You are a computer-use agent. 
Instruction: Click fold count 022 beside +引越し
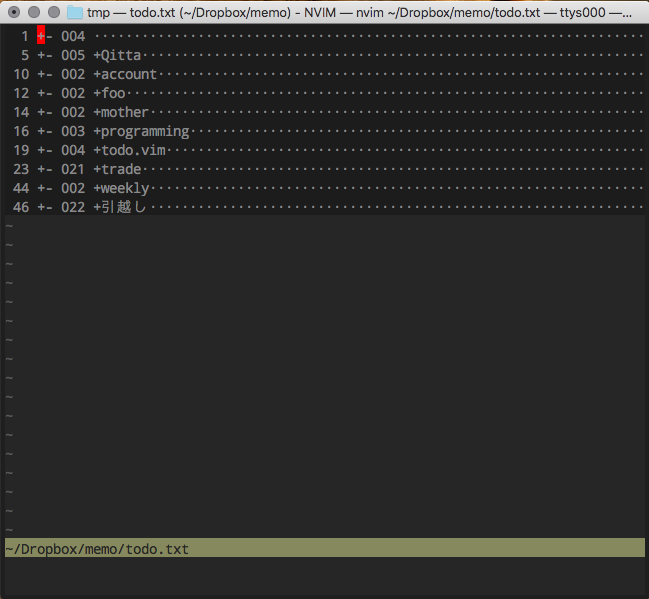pyautogui.click(x=73, y=207)
